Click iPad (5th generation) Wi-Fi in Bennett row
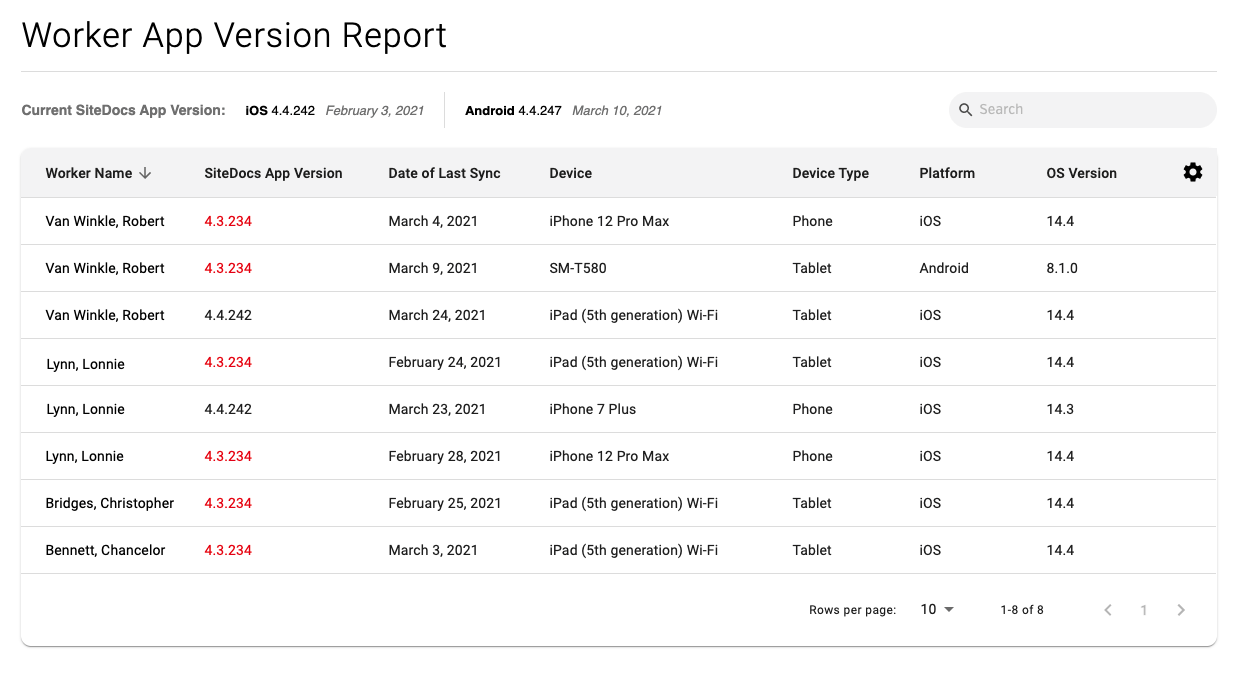Viewport: 1237px width, 675px height. click(x=633, y=550)
